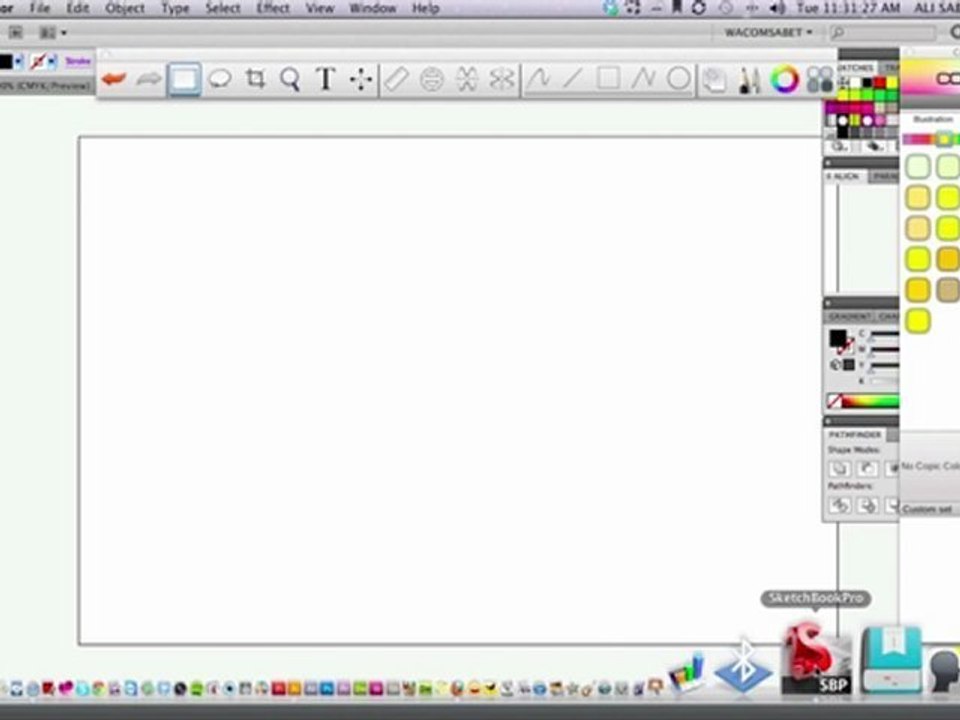Open the Stroke panel link
Screen dimensions: 960x720
tap(78, 61)
